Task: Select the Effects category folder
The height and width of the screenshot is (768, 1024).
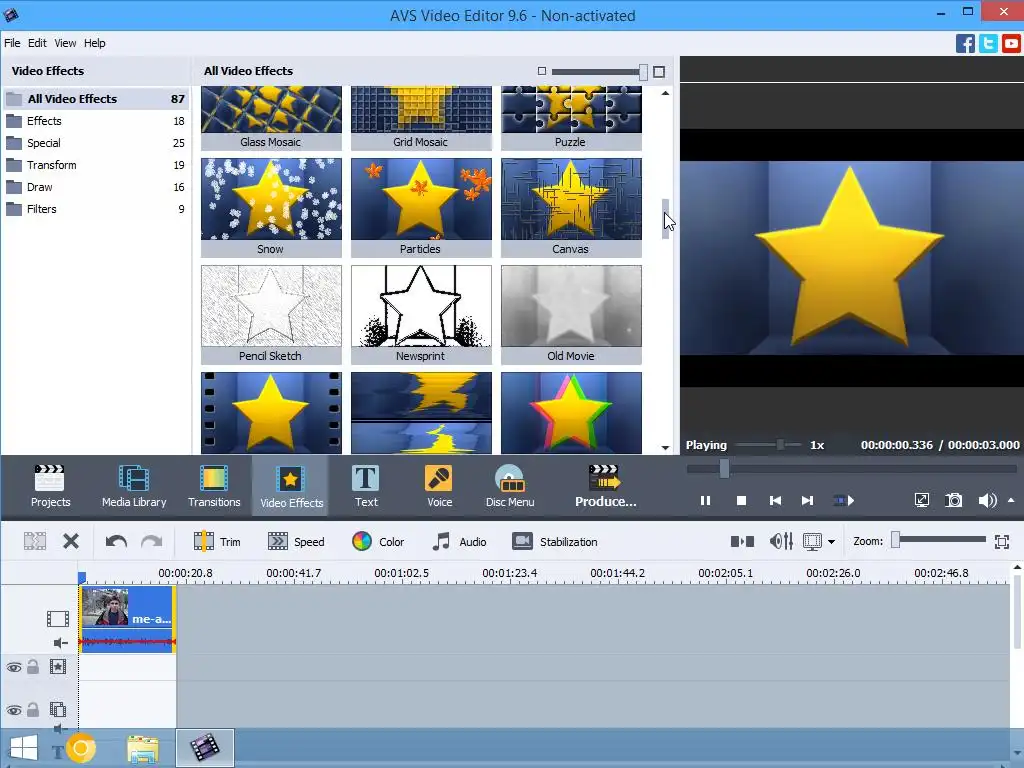Action: pyautogui.click(x=95, y=121)
